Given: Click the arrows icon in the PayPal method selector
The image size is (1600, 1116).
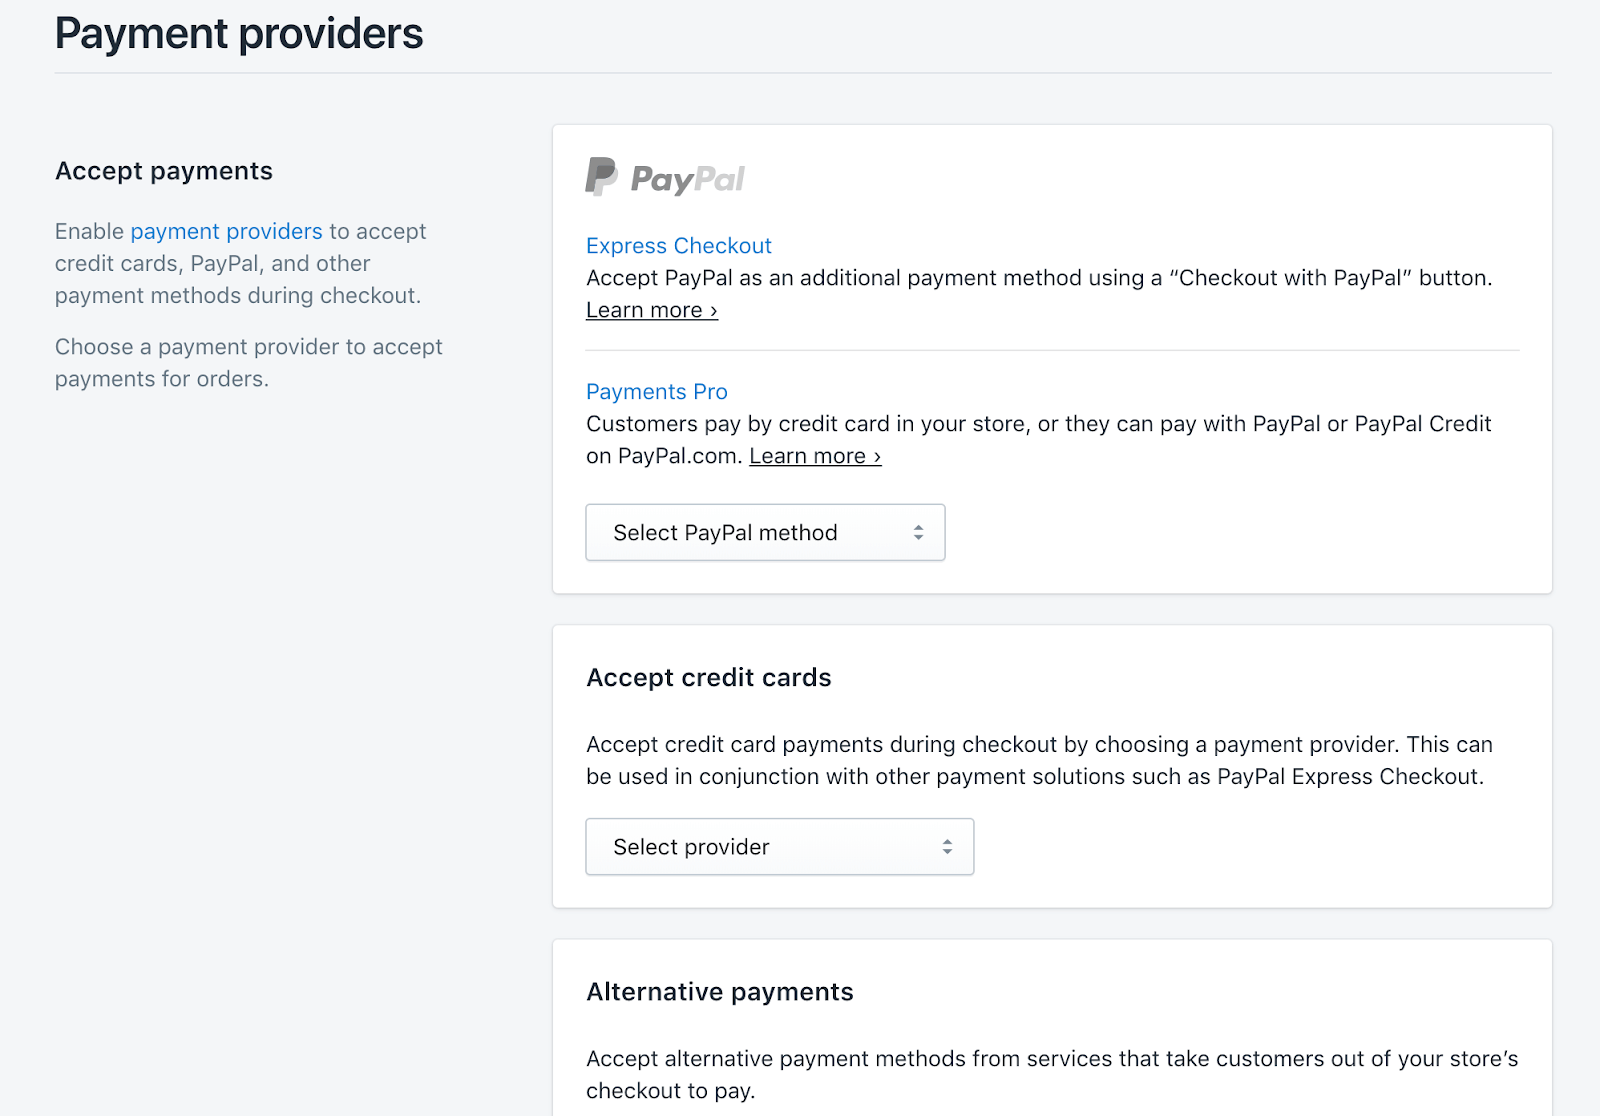Looking at the screenshot, I should click(918, 533).
